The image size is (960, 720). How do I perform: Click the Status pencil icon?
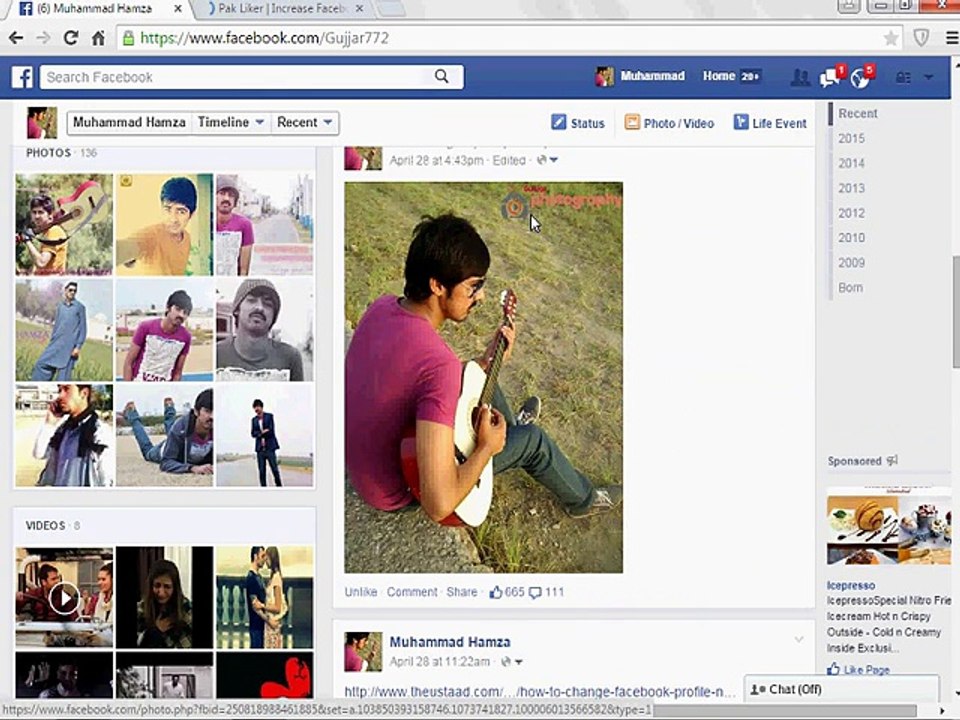point(558,122)
